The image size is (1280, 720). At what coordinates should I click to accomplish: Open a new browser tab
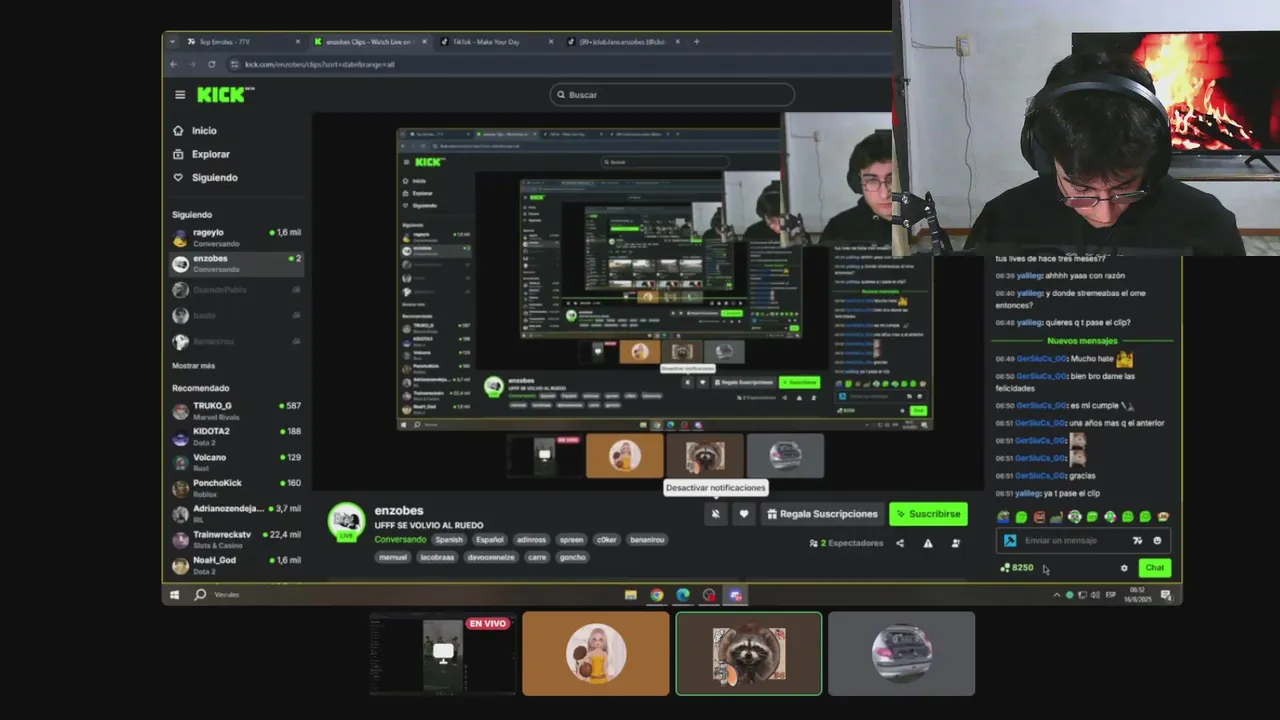(x=697, y=42)
